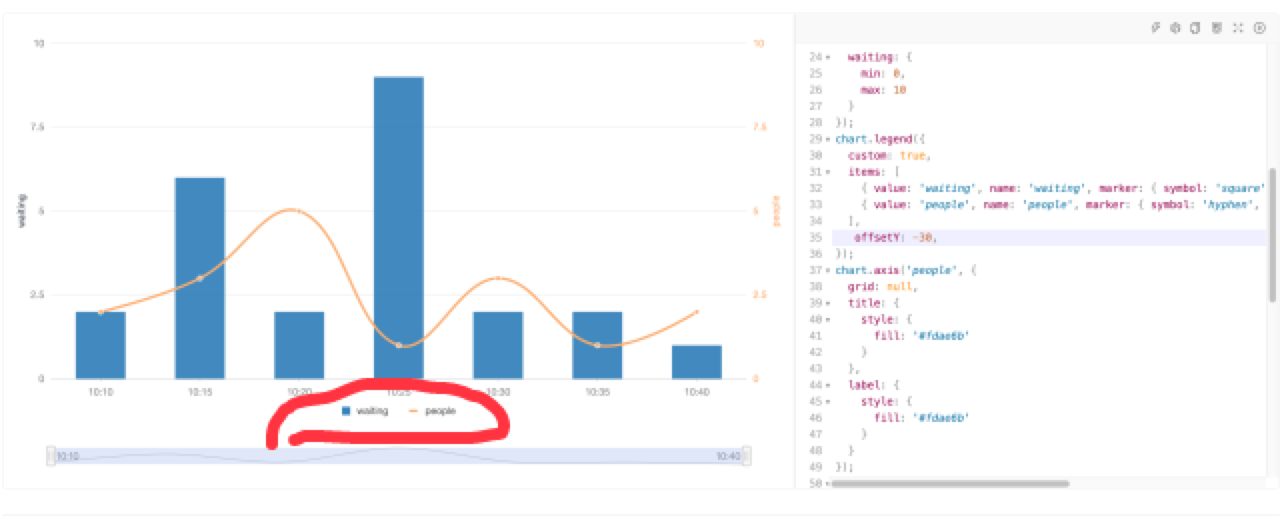Screen dimensions: 1280x520
Task: Click the second toolbar icon beside lightning bolt
Action: point(1176,28)
